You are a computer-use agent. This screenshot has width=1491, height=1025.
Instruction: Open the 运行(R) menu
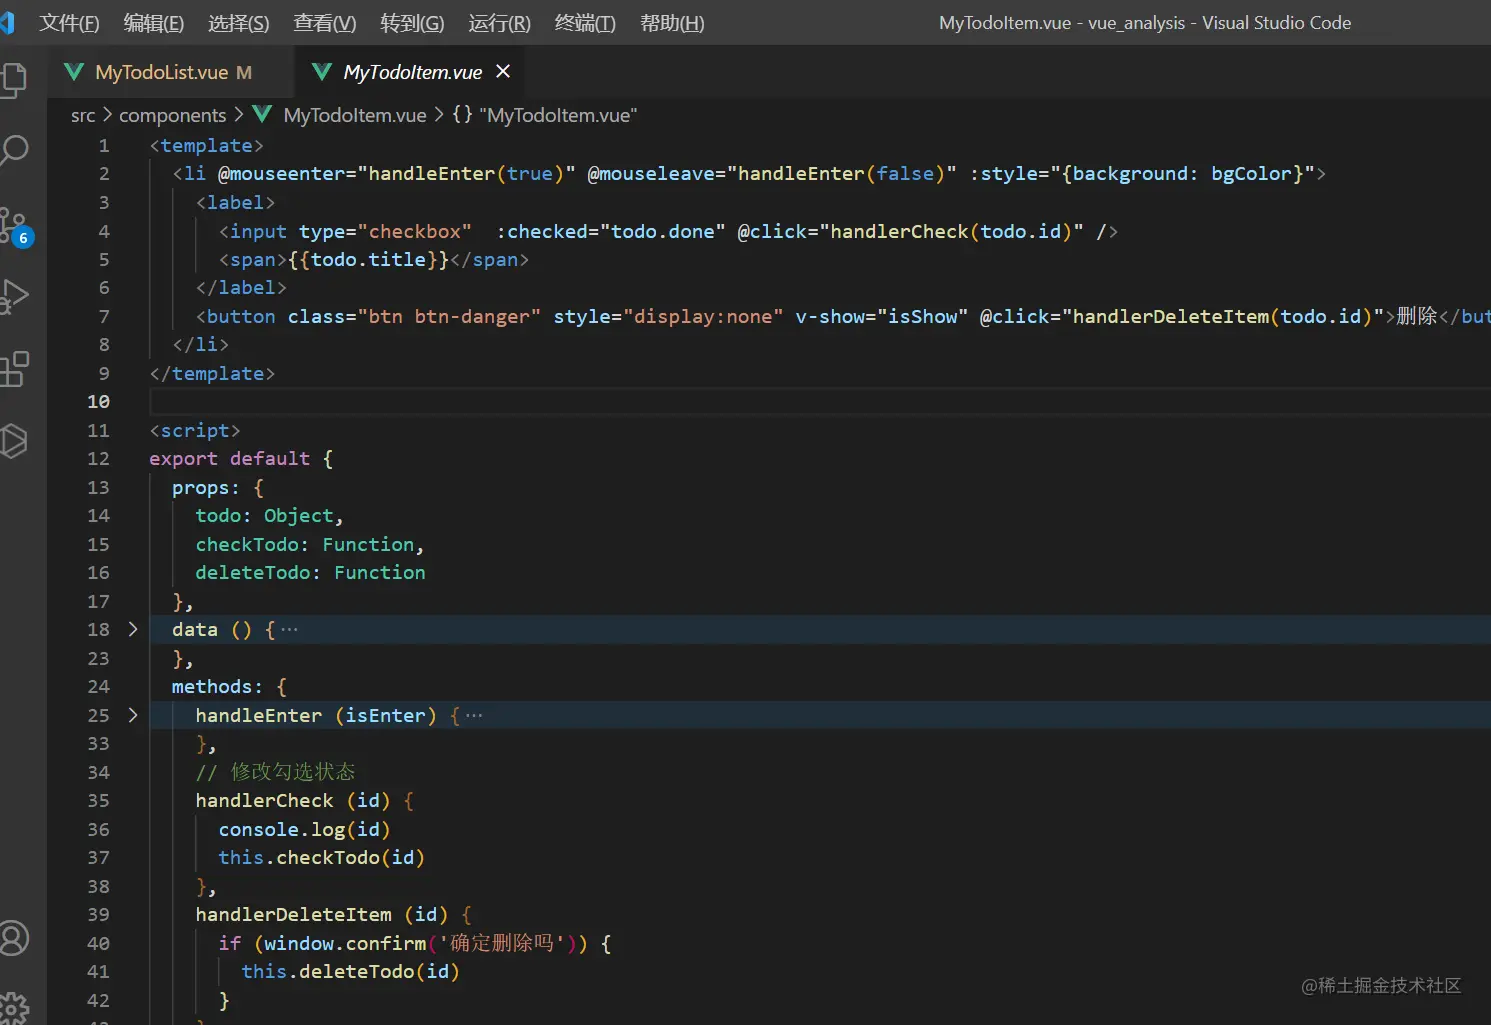(x=499, y=23)
